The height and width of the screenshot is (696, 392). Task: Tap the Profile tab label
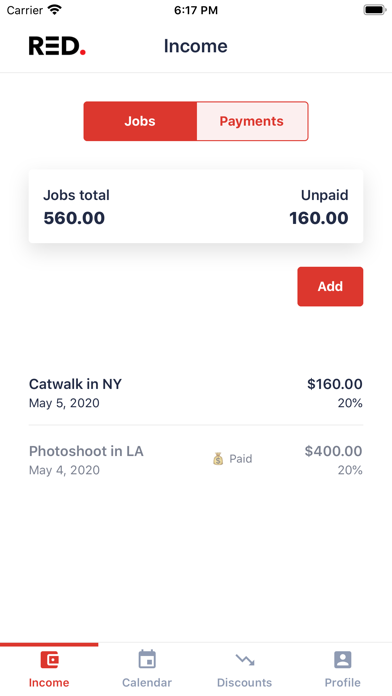342,682
